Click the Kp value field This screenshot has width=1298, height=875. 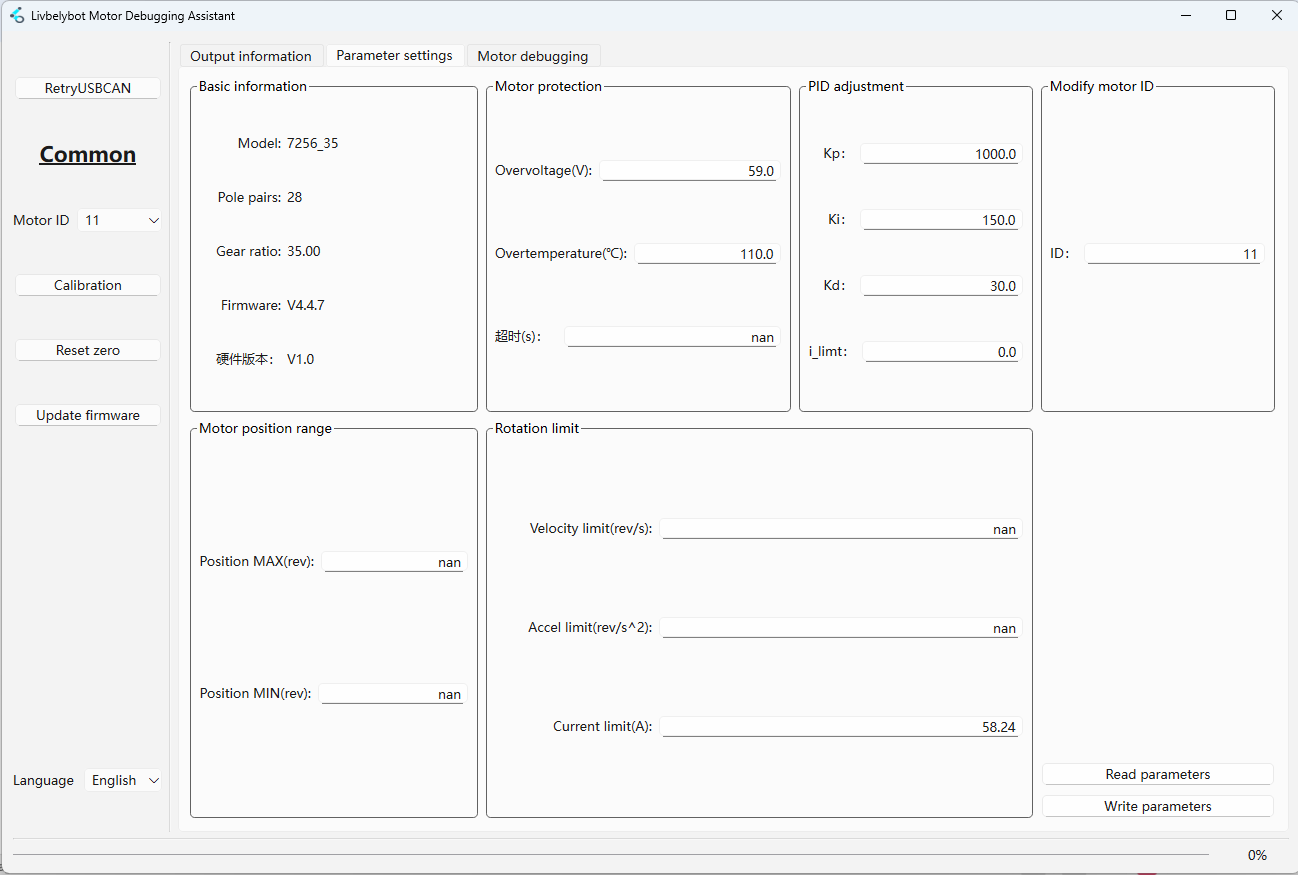[939, 154]
